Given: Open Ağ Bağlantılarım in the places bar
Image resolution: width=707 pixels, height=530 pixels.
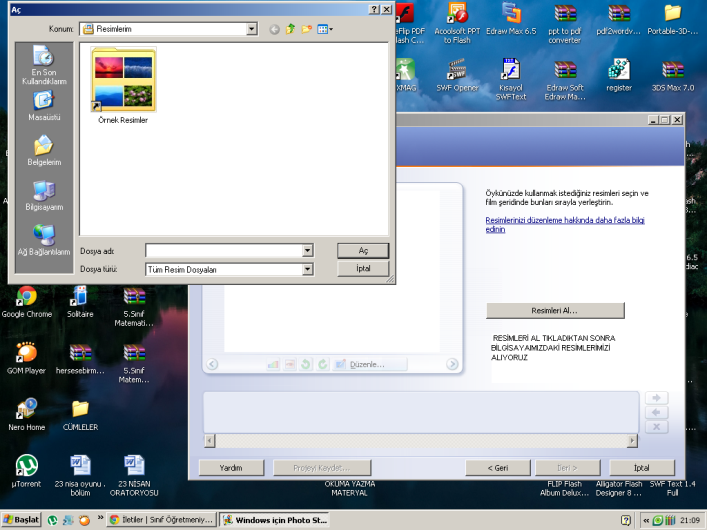Looking at the screenshot, I should click(43, 240).
